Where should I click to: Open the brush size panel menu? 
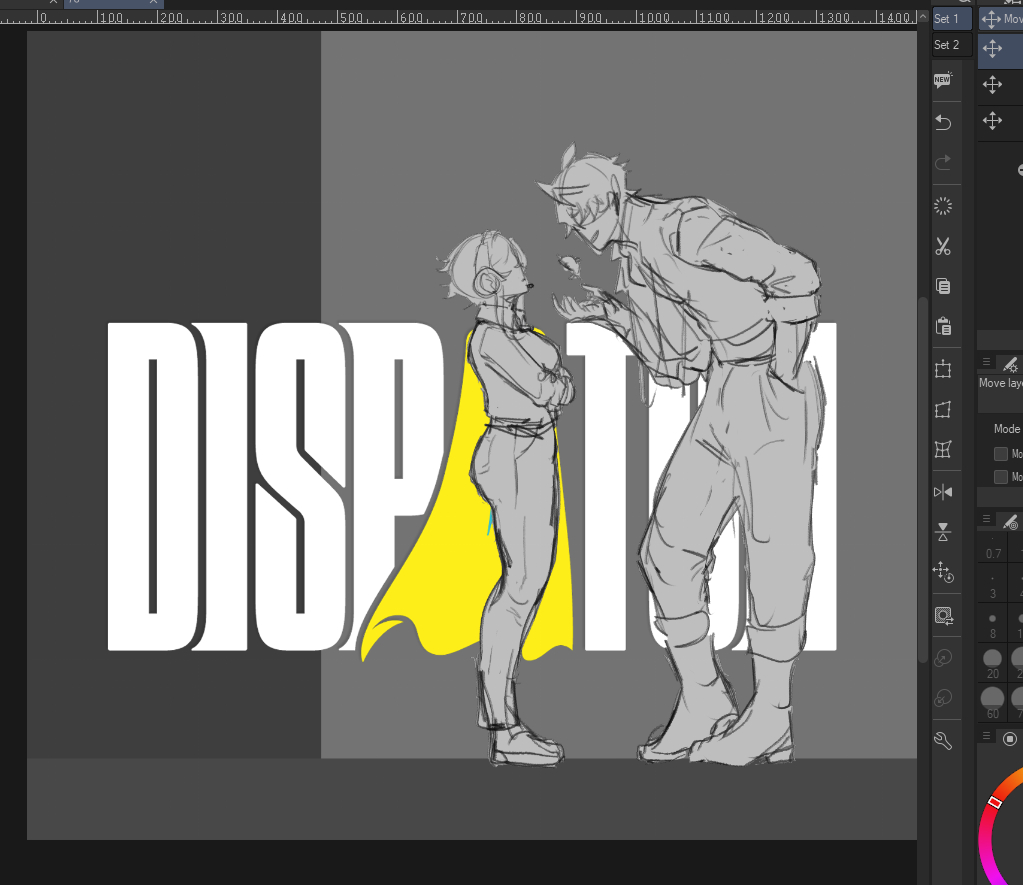[x=987, y=521]
